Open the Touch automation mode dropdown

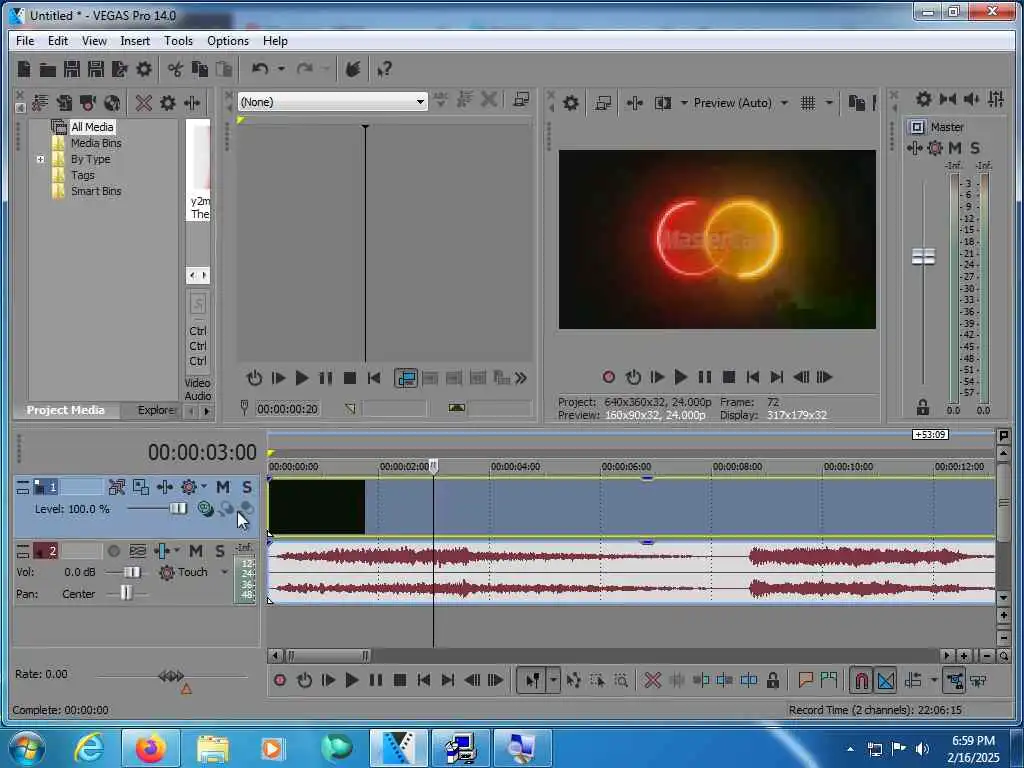point(224,572)
